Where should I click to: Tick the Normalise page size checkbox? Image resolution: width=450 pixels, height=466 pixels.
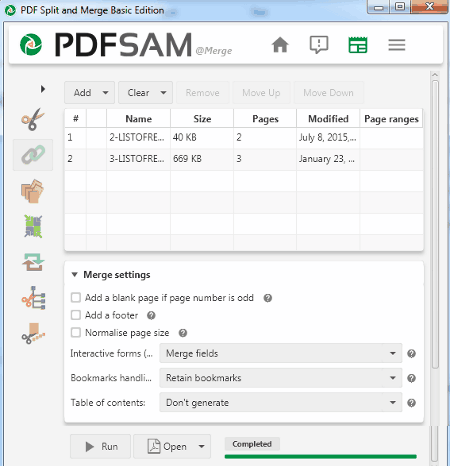pos(76,332)
